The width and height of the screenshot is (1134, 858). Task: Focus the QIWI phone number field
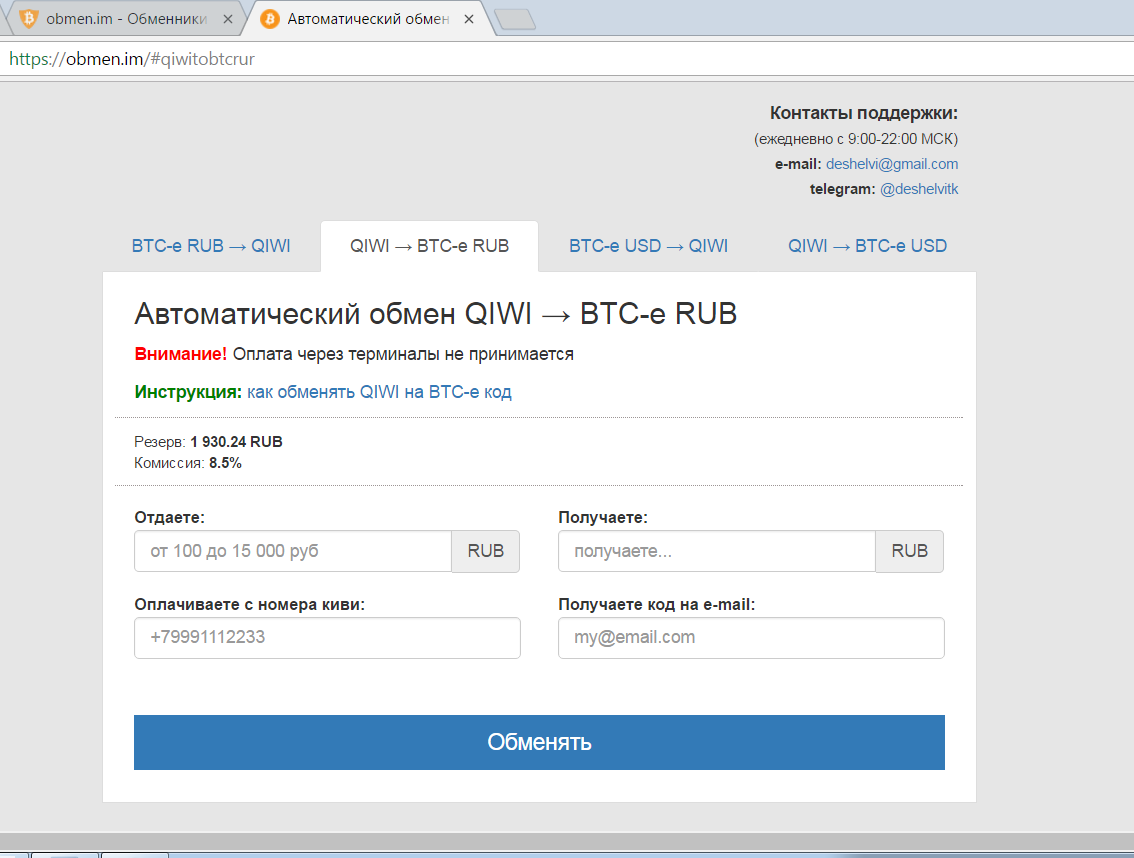coord(327,638)
